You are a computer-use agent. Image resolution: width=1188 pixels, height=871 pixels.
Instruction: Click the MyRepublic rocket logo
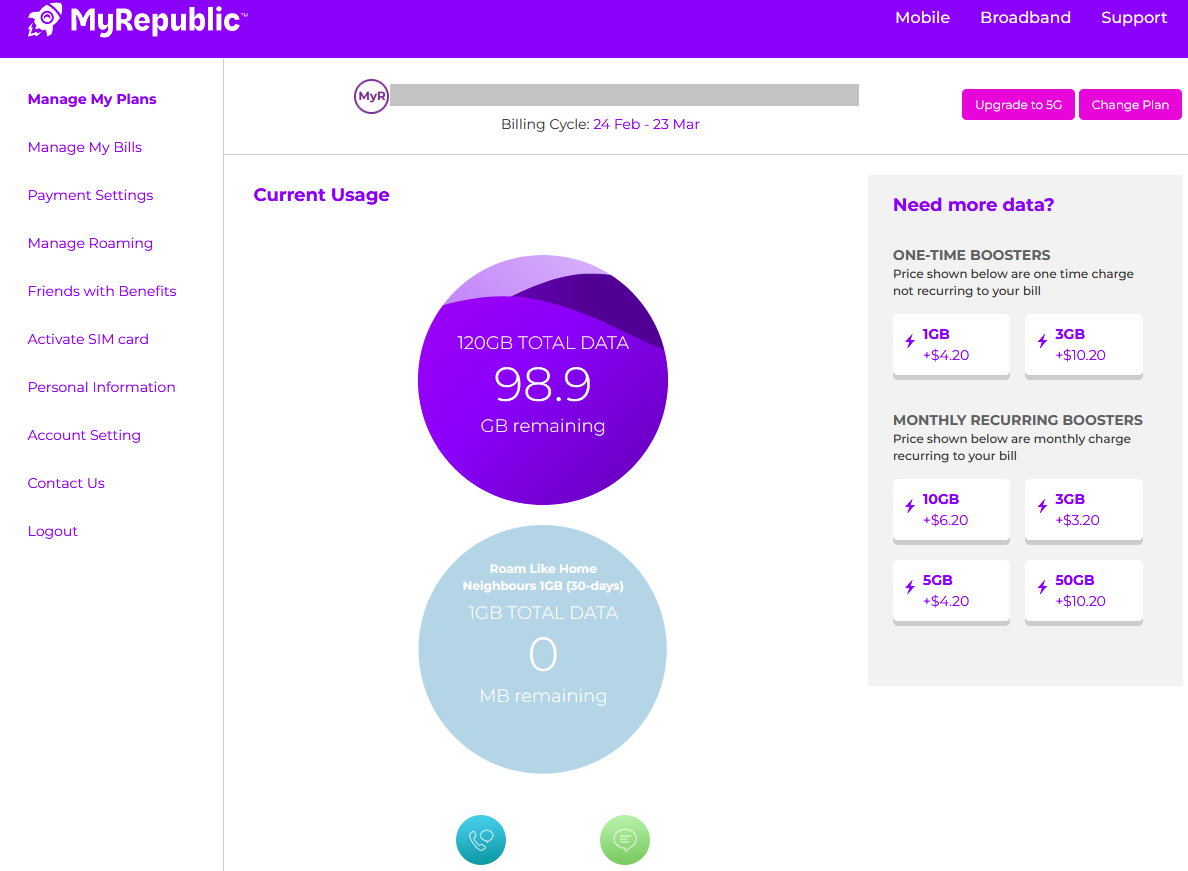pos(137,20)
